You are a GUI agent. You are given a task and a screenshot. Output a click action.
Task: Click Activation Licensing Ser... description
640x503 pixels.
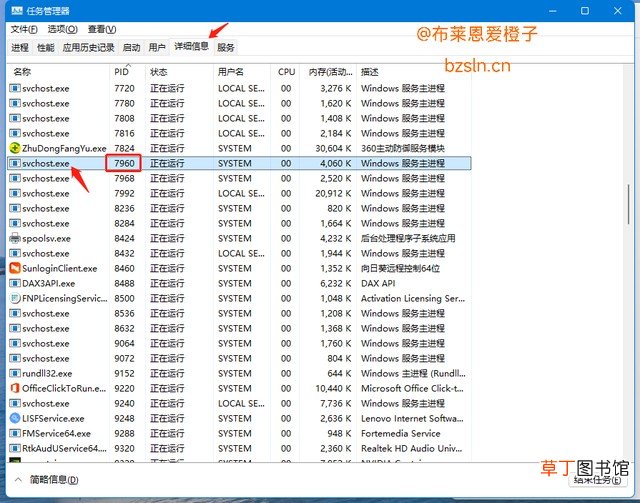(x=413, y=298)
